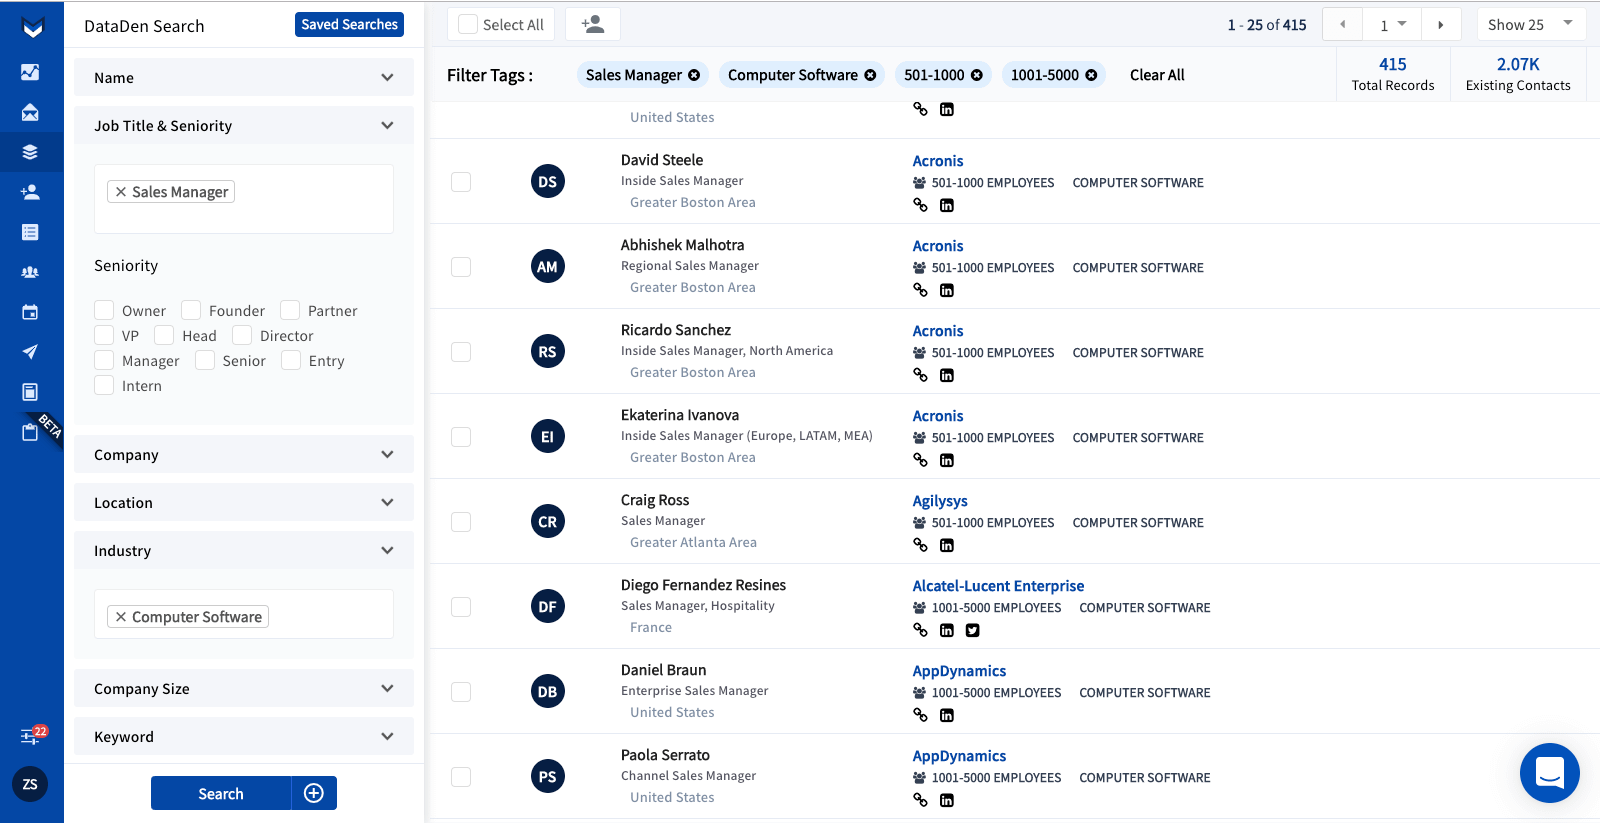This screenshot has width=1600, height=823.
Task: Open the add-contact sidebar icon
Action: pyautogui.click(x=30, y=192)
